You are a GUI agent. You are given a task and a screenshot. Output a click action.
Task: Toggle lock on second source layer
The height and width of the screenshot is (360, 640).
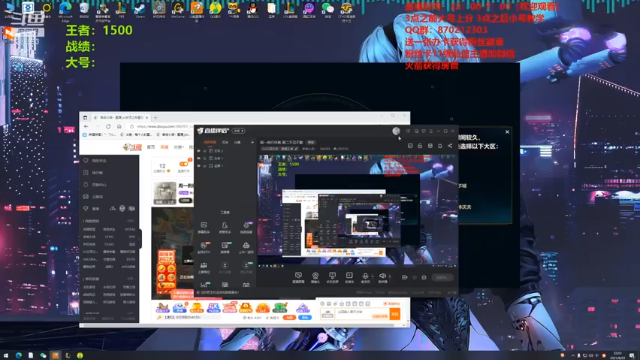(205, 158)
